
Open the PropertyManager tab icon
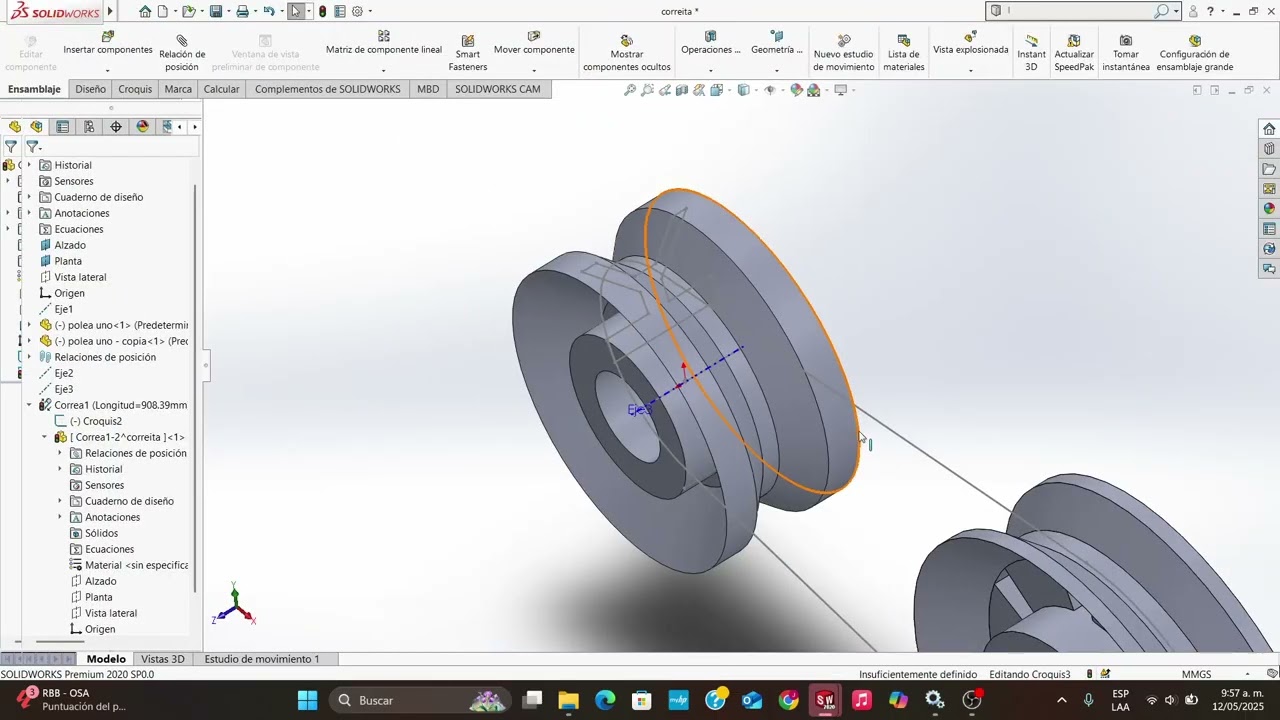[x=63, y=127]
